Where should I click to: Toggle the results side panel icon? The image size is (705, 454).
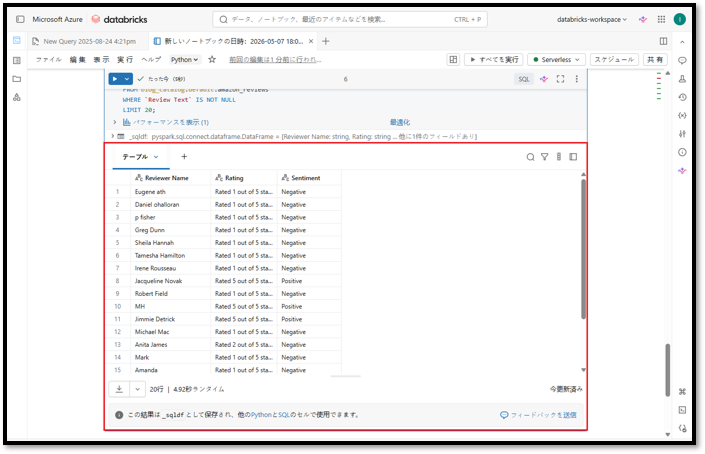pyautogui.click(x=573, y=157)
